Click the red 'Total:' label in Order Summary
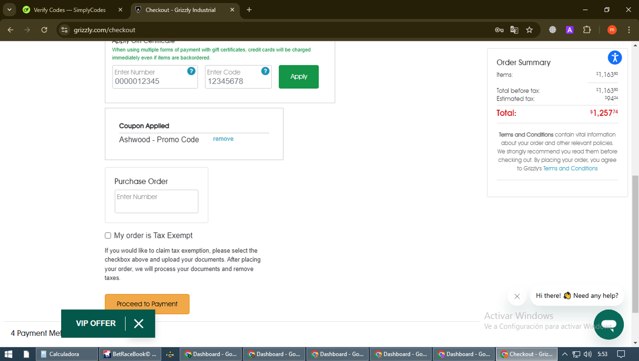Image resolution: width=639 pixels, height=361 pixels. [506, 113]
